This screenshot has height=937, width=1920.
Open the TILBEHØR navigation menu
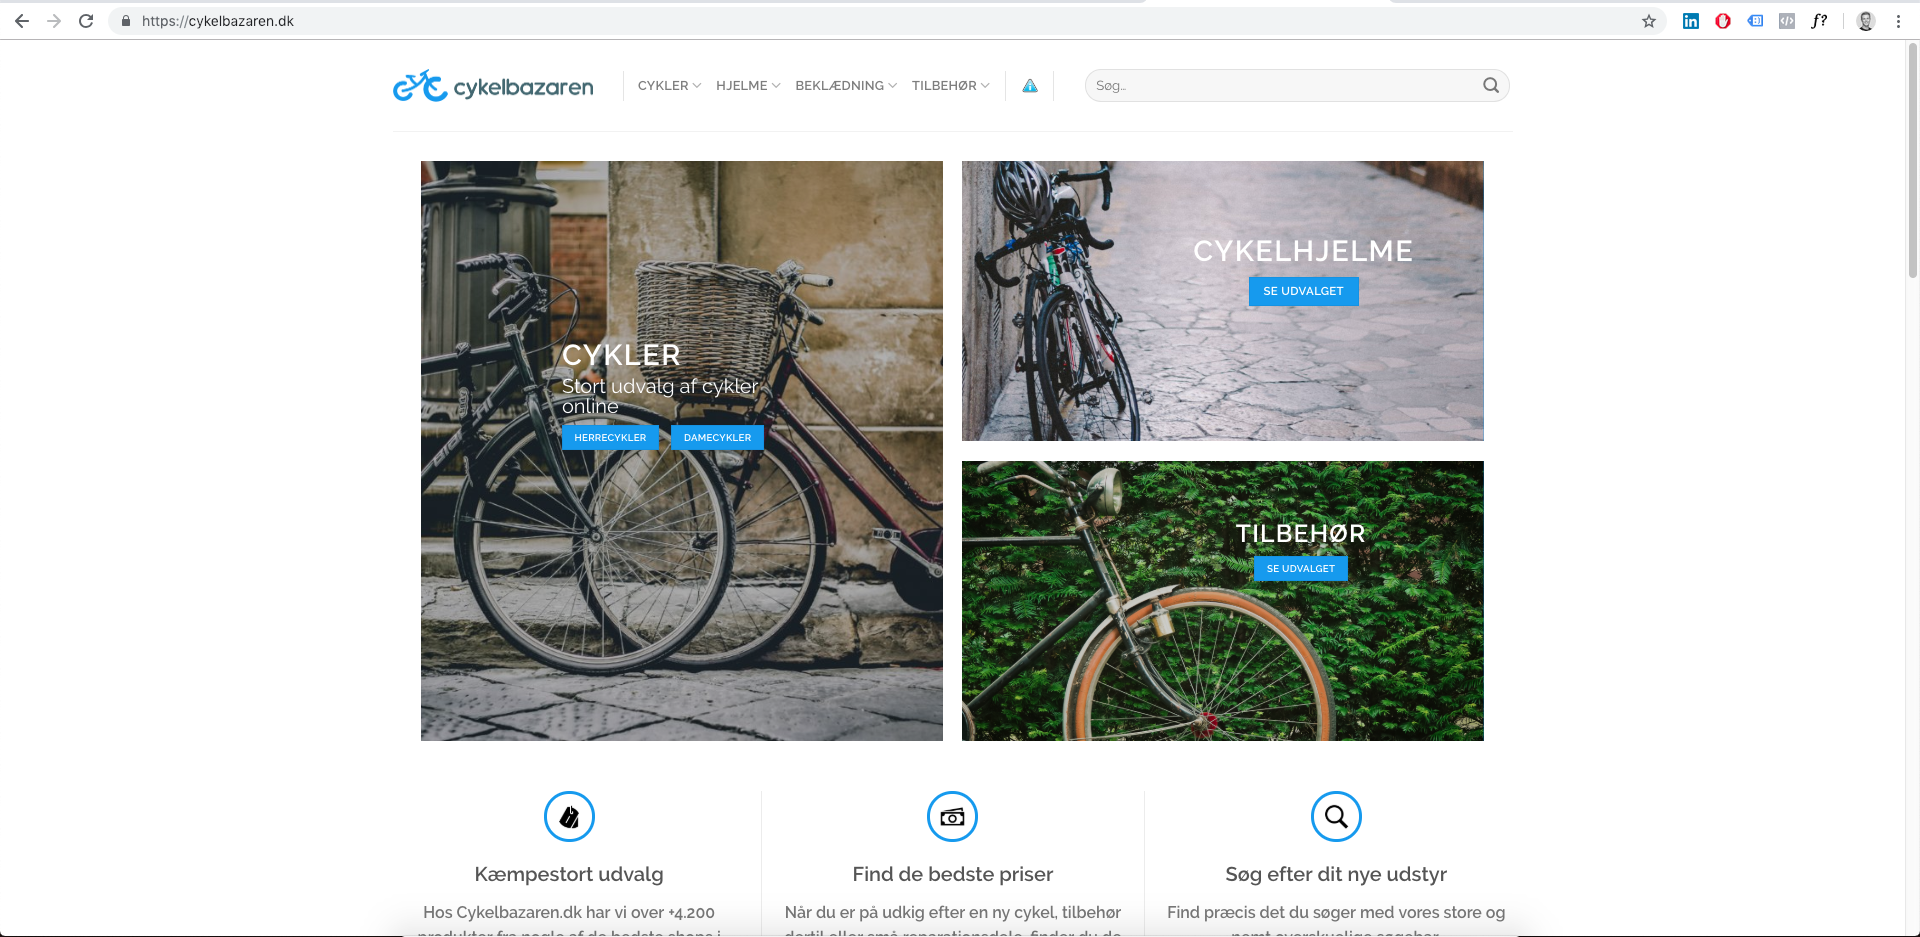[950, 86]
